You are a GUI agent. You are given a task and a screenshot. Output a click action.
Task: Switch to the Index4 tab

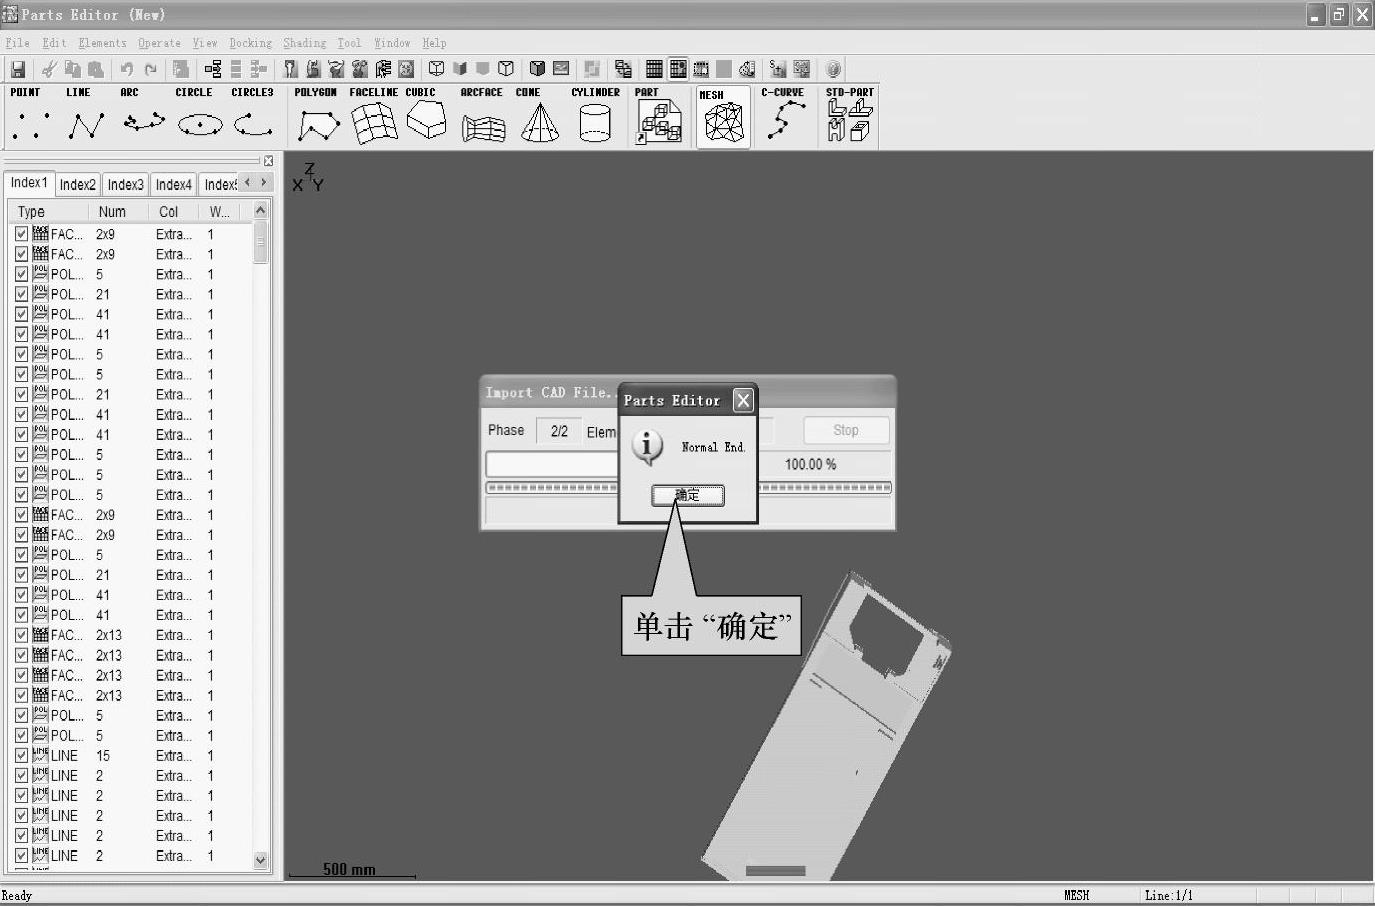click(173, 184)
